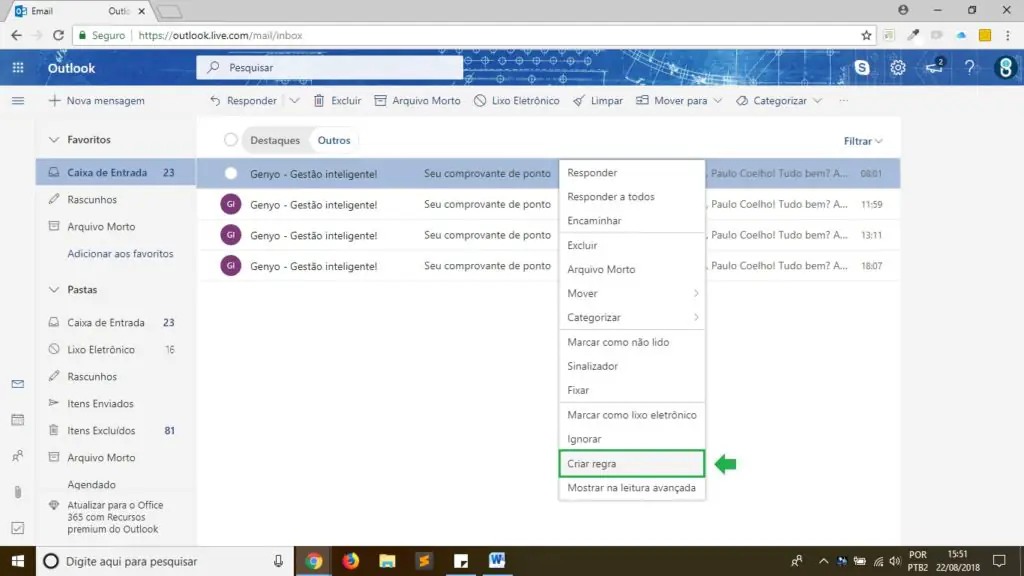The height and width of the screenshot is (576, 1024).
Task: Switch to the Outros tab
Action: tap(334, 140)
